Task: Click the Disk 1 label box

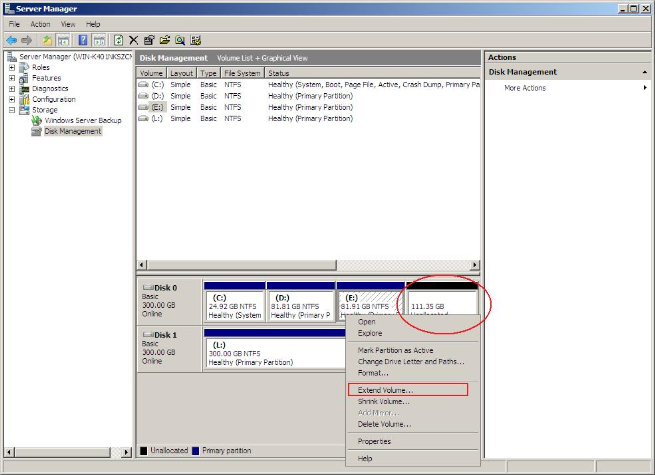Action: (169, 349)
